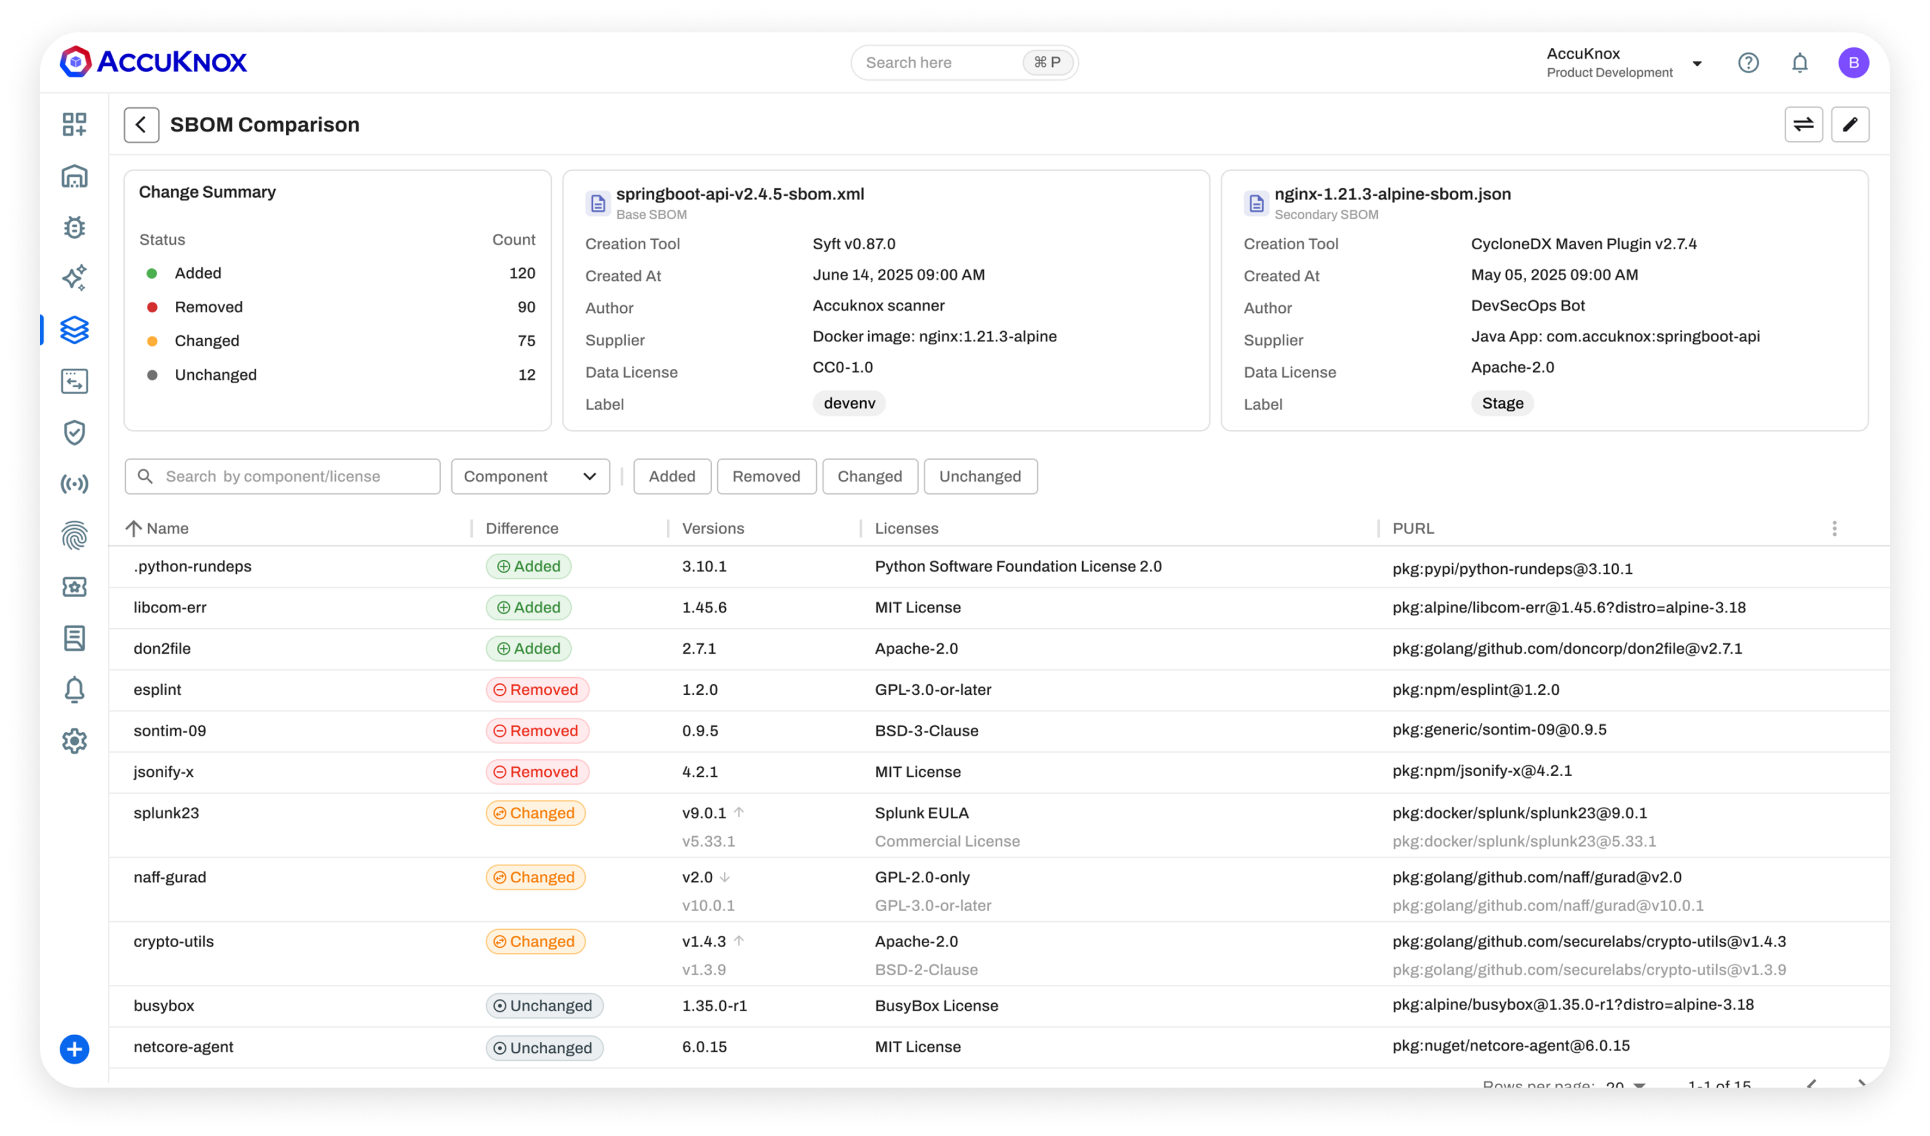Click the devenv label chip

[x=849, y=403]
